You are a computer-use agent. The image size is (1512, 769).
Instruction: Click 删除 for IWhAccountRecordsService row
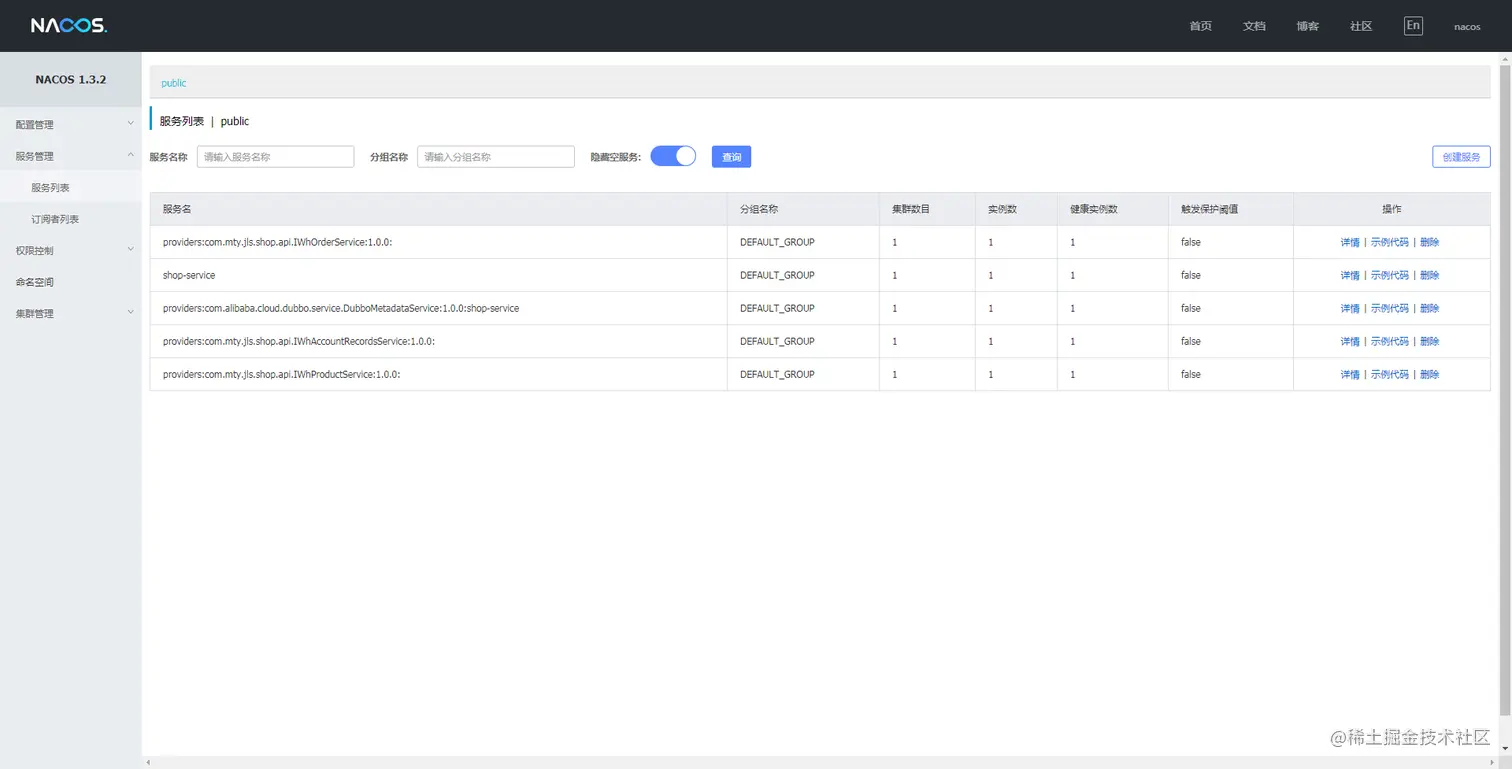point(1429,341)
